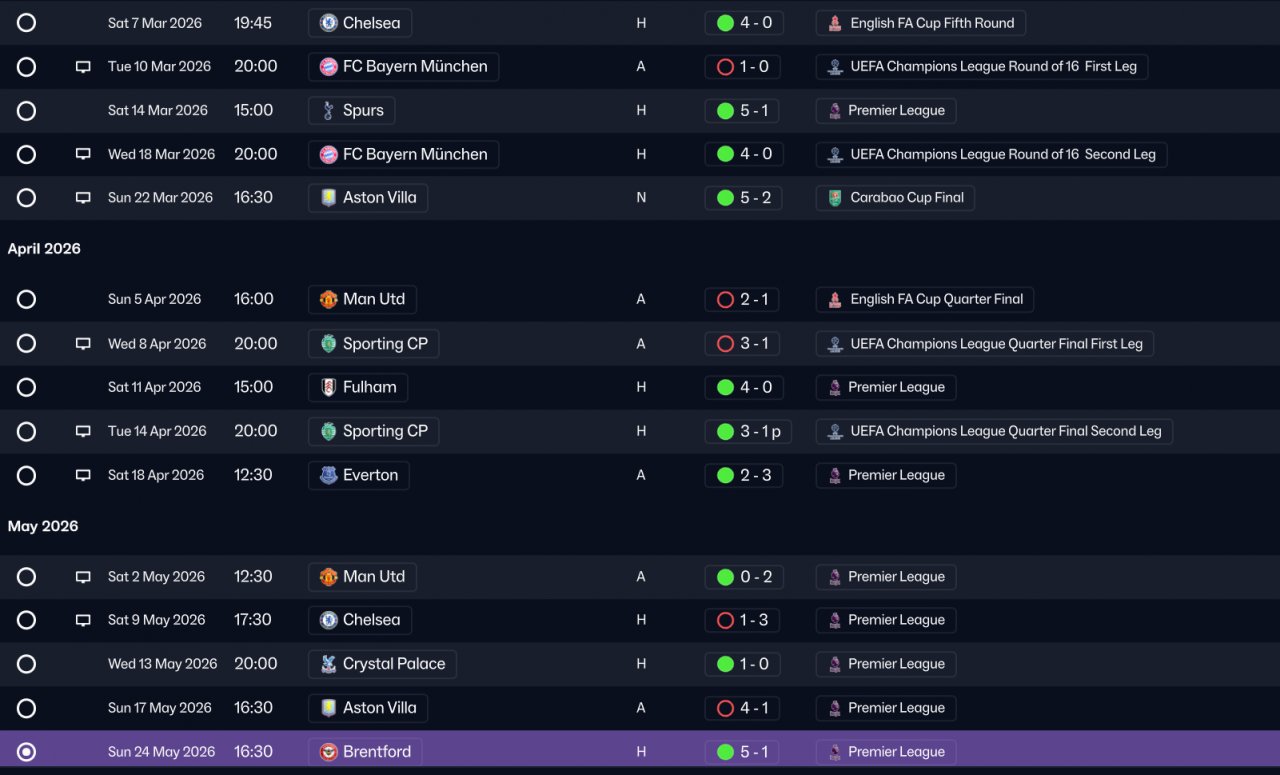Open the 3 - 1p result against Sporting CP

pos(747,432)
